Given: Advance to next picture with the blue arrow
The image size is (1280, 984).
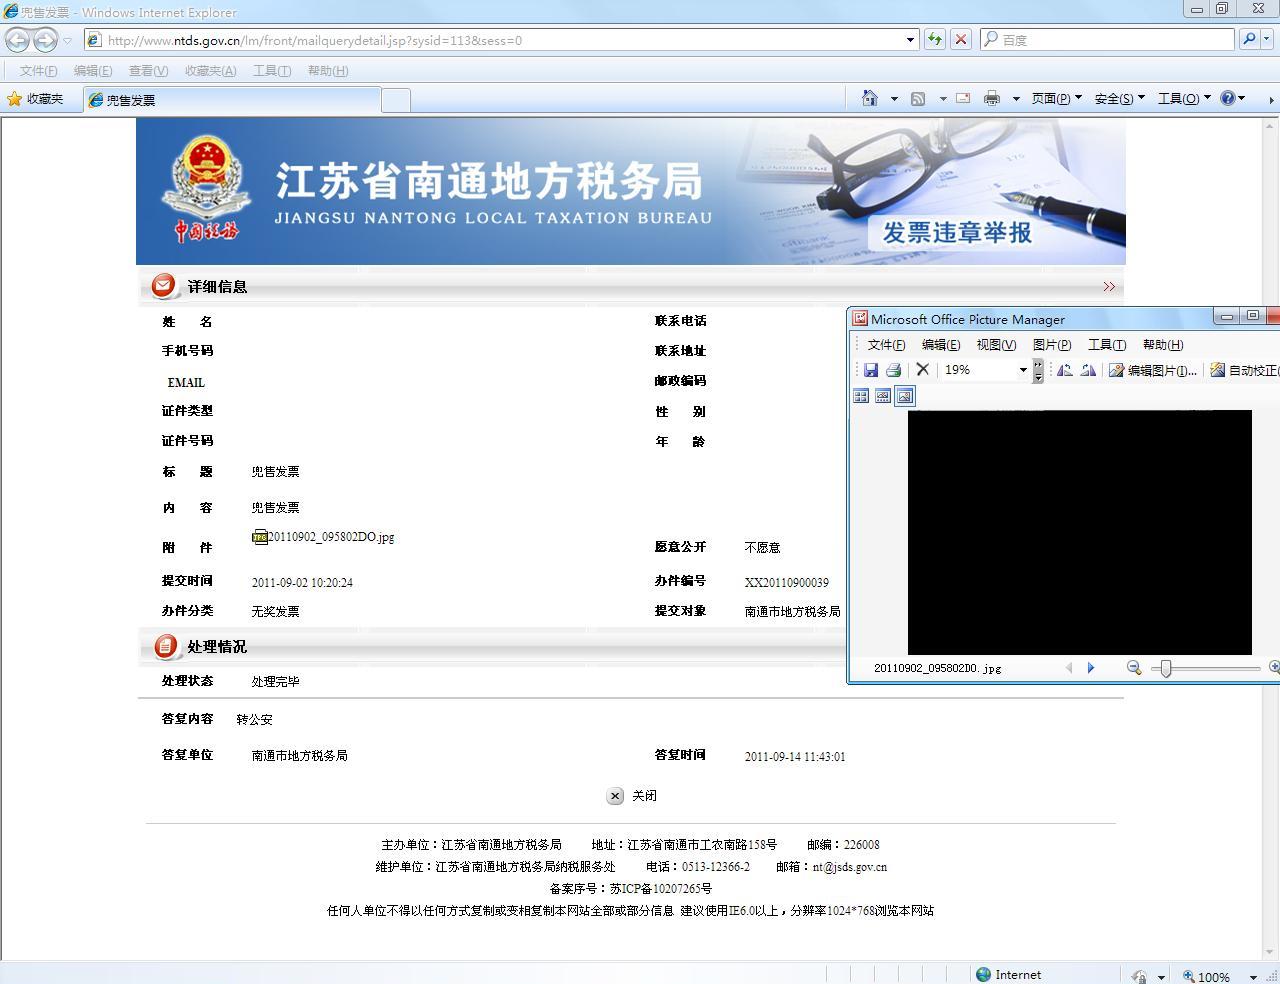Looking at the screenshot, I should click(1090, 668).
